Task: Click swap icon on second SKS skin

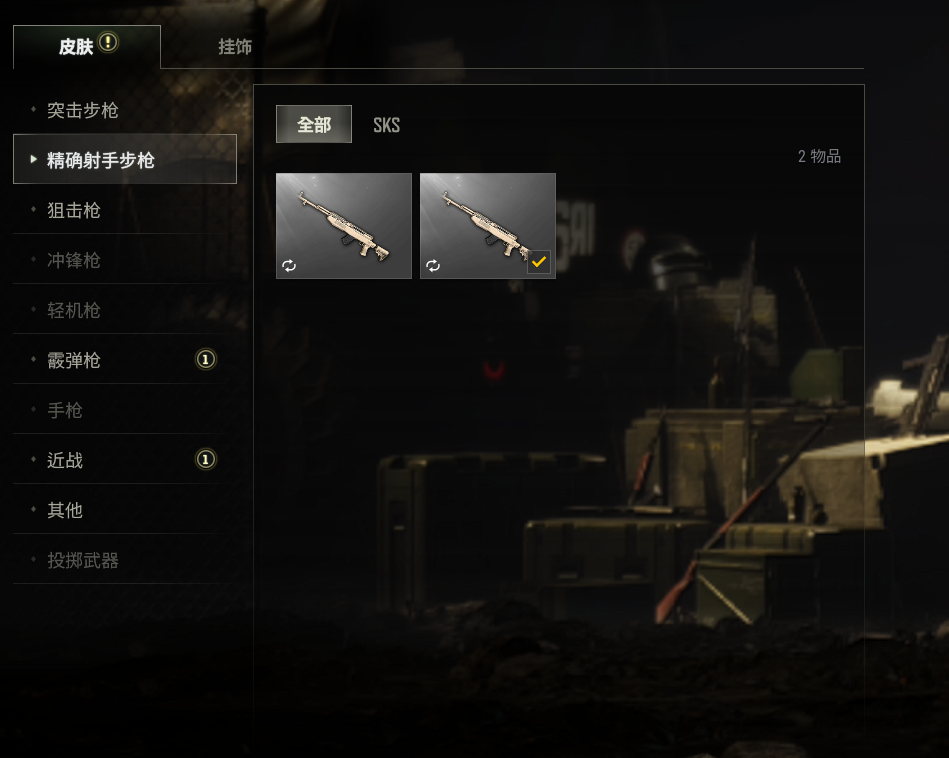Action: (x=433, y=265)
